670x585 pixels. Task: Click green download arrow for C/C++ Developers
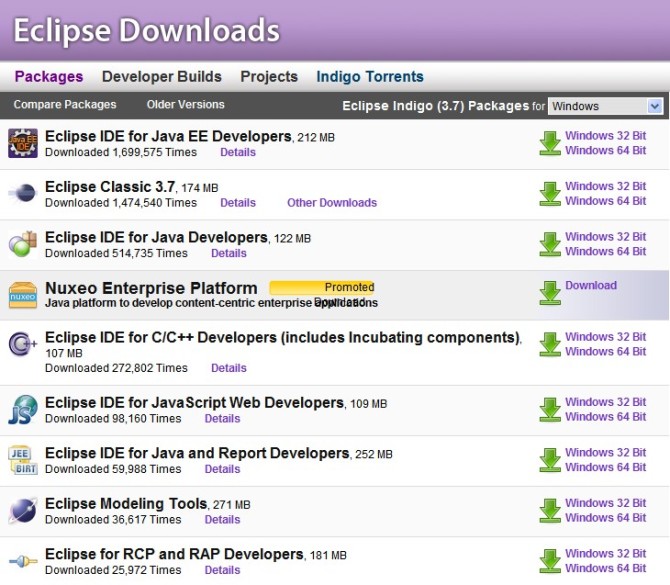pos(550,344)
